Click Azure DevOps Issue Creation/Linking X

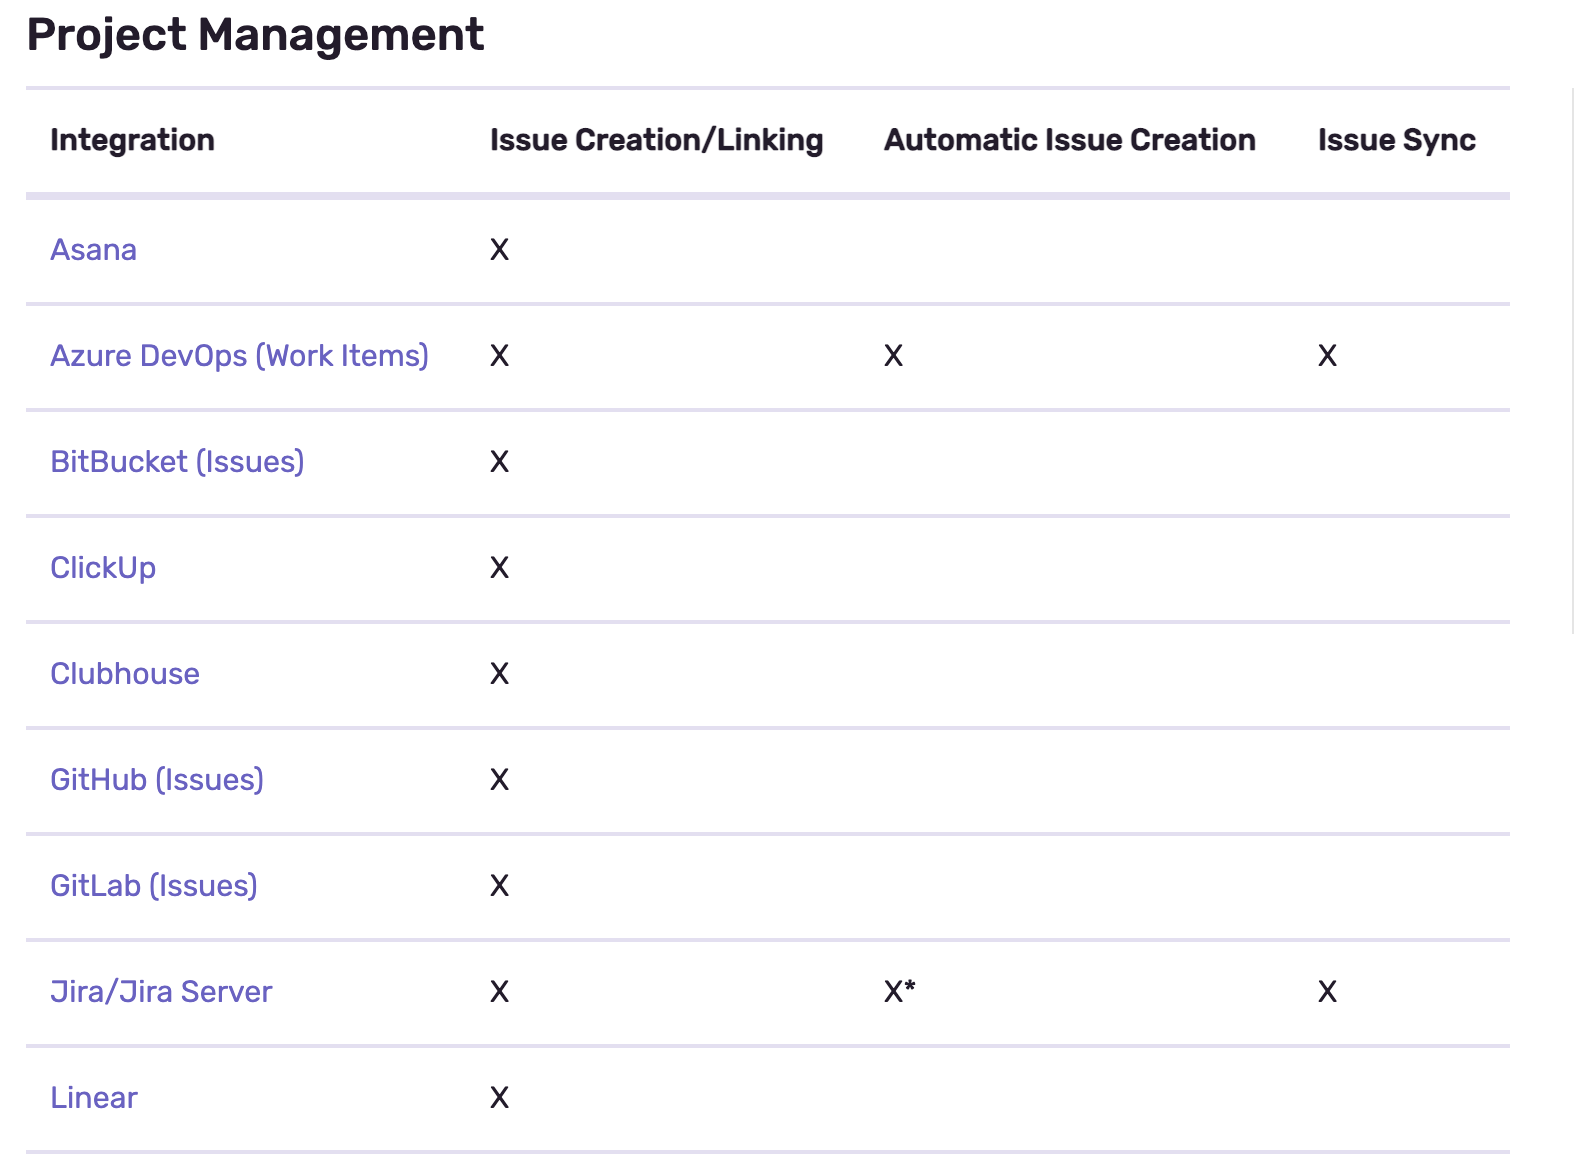500,356
